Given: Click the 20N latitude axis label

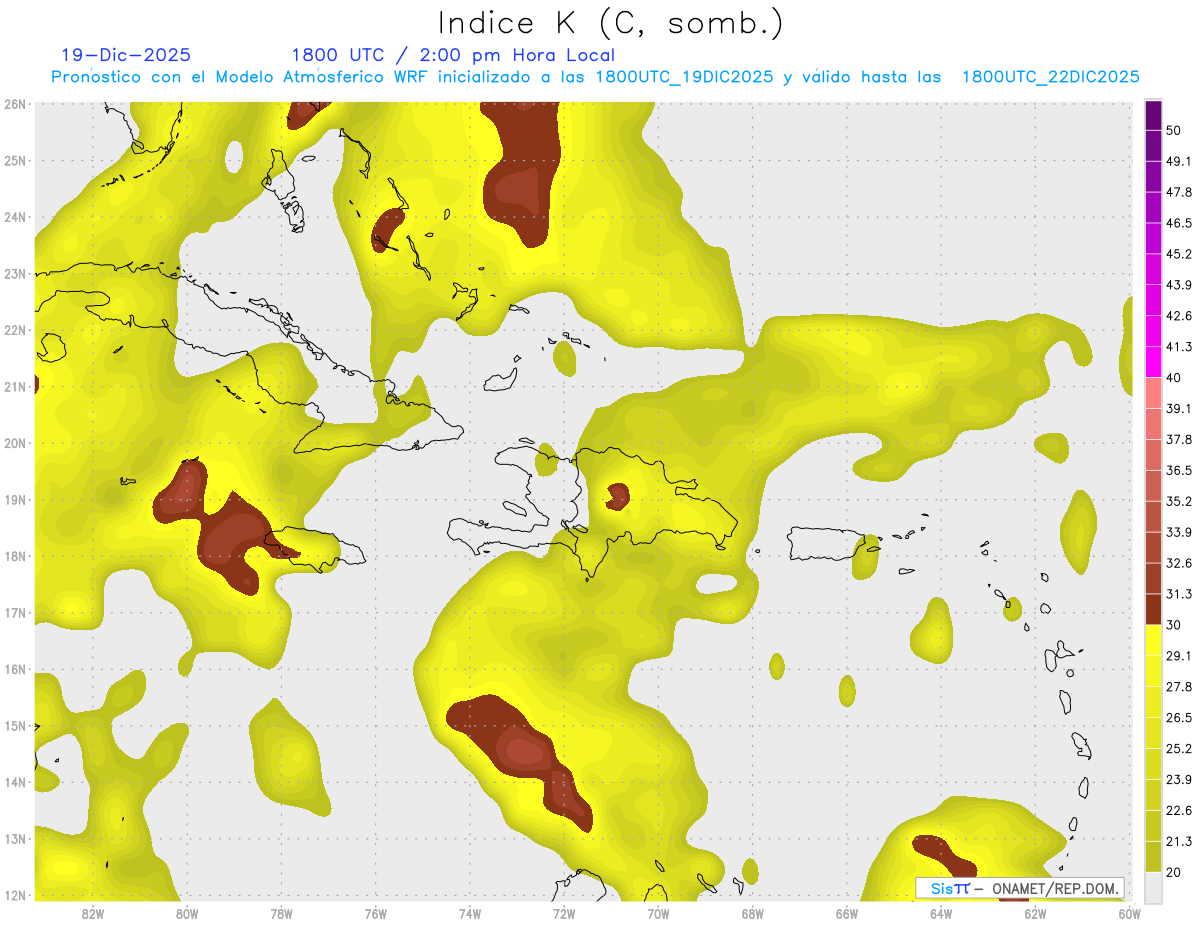Looking at the screenshot, I should coord(14,443).
